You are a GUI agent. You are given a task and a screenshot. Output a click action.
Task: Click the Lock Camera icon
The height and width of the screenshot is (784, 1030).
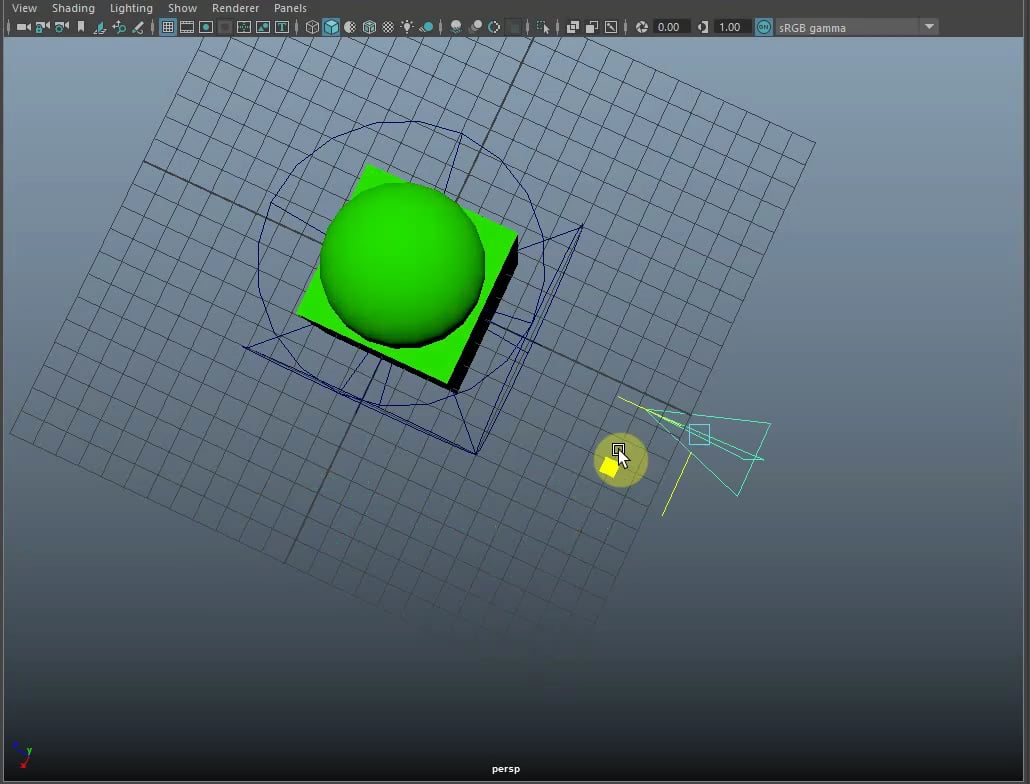pyautogui.click(x=43, y=27)
